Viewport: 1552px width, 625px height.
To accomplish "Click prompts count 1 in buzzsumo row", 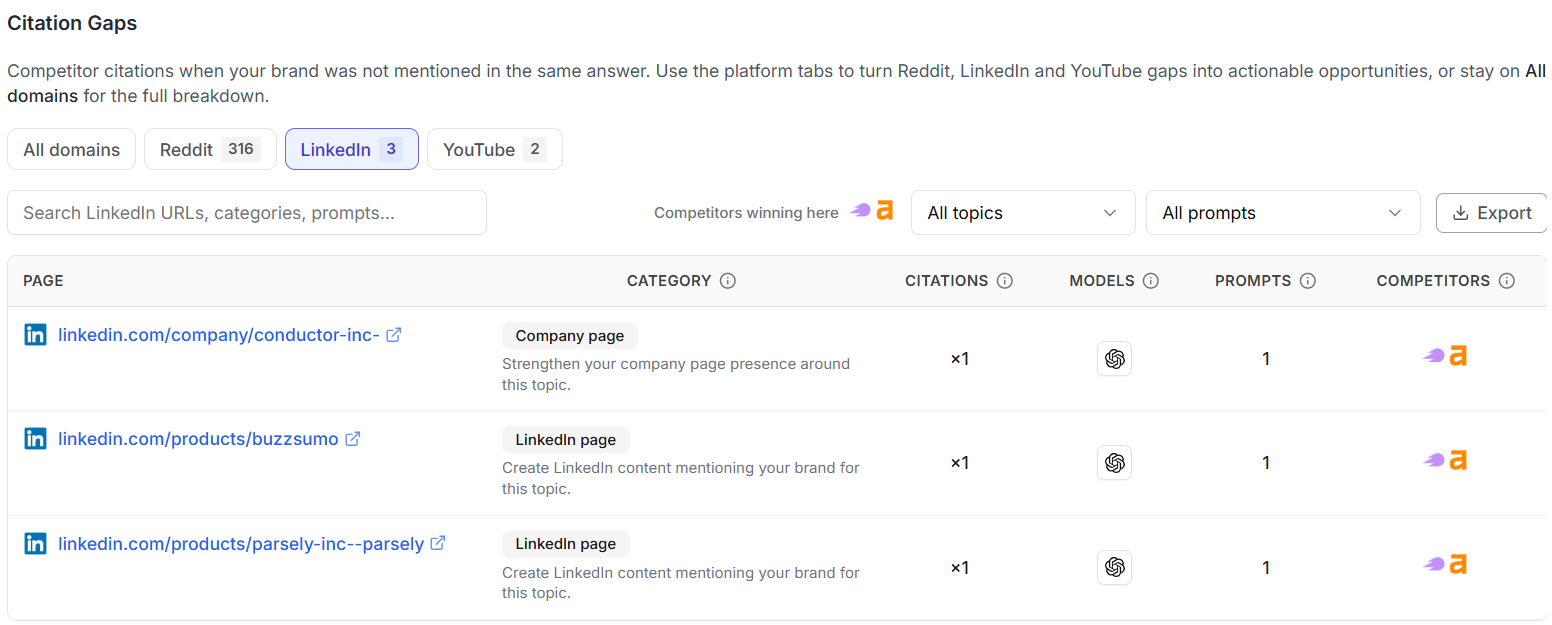I will [x=1266, y=463].
